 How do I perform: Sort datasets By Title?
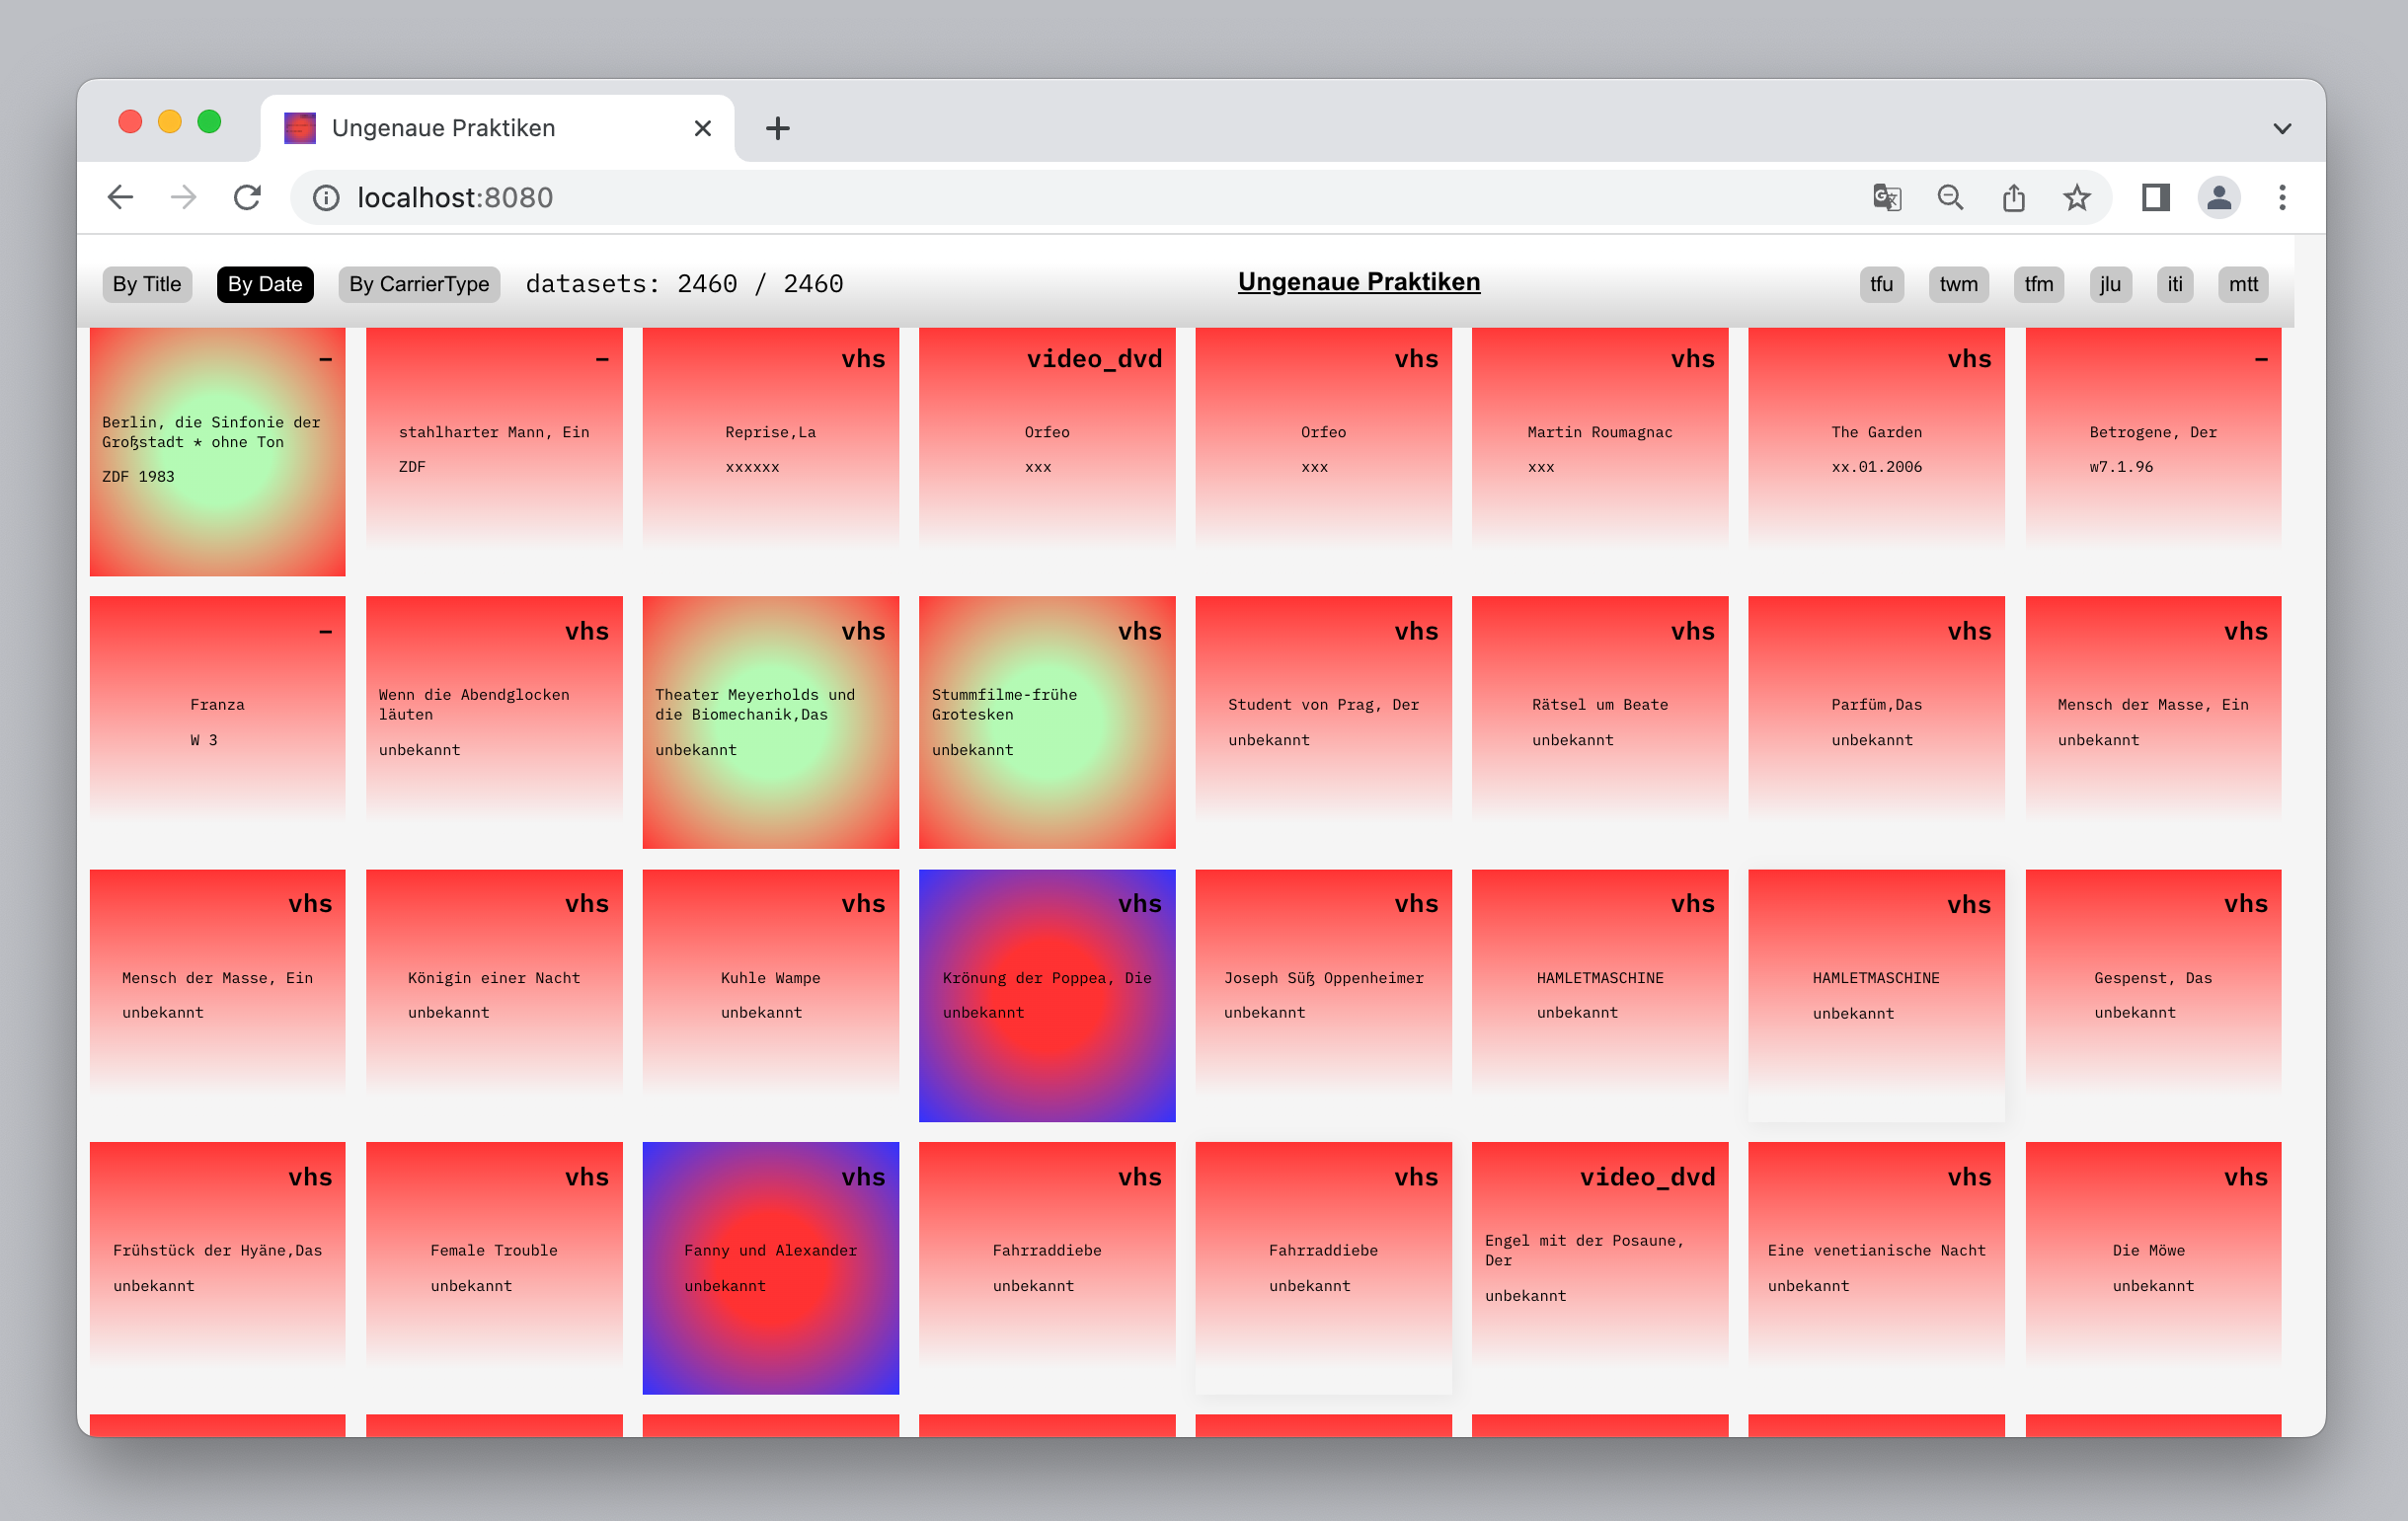pyautogui.click(x=147, y=284)
